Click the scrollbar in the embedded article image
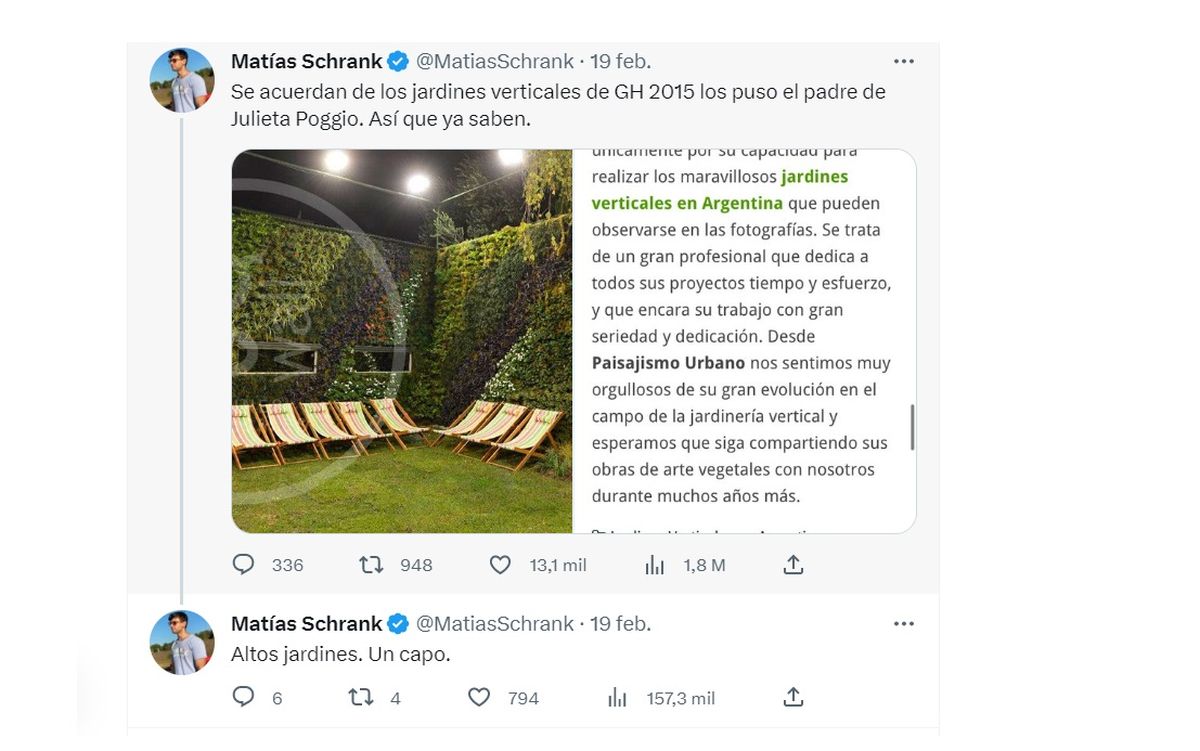Screen dimensions: 1200x751 [x=912, y=427]
